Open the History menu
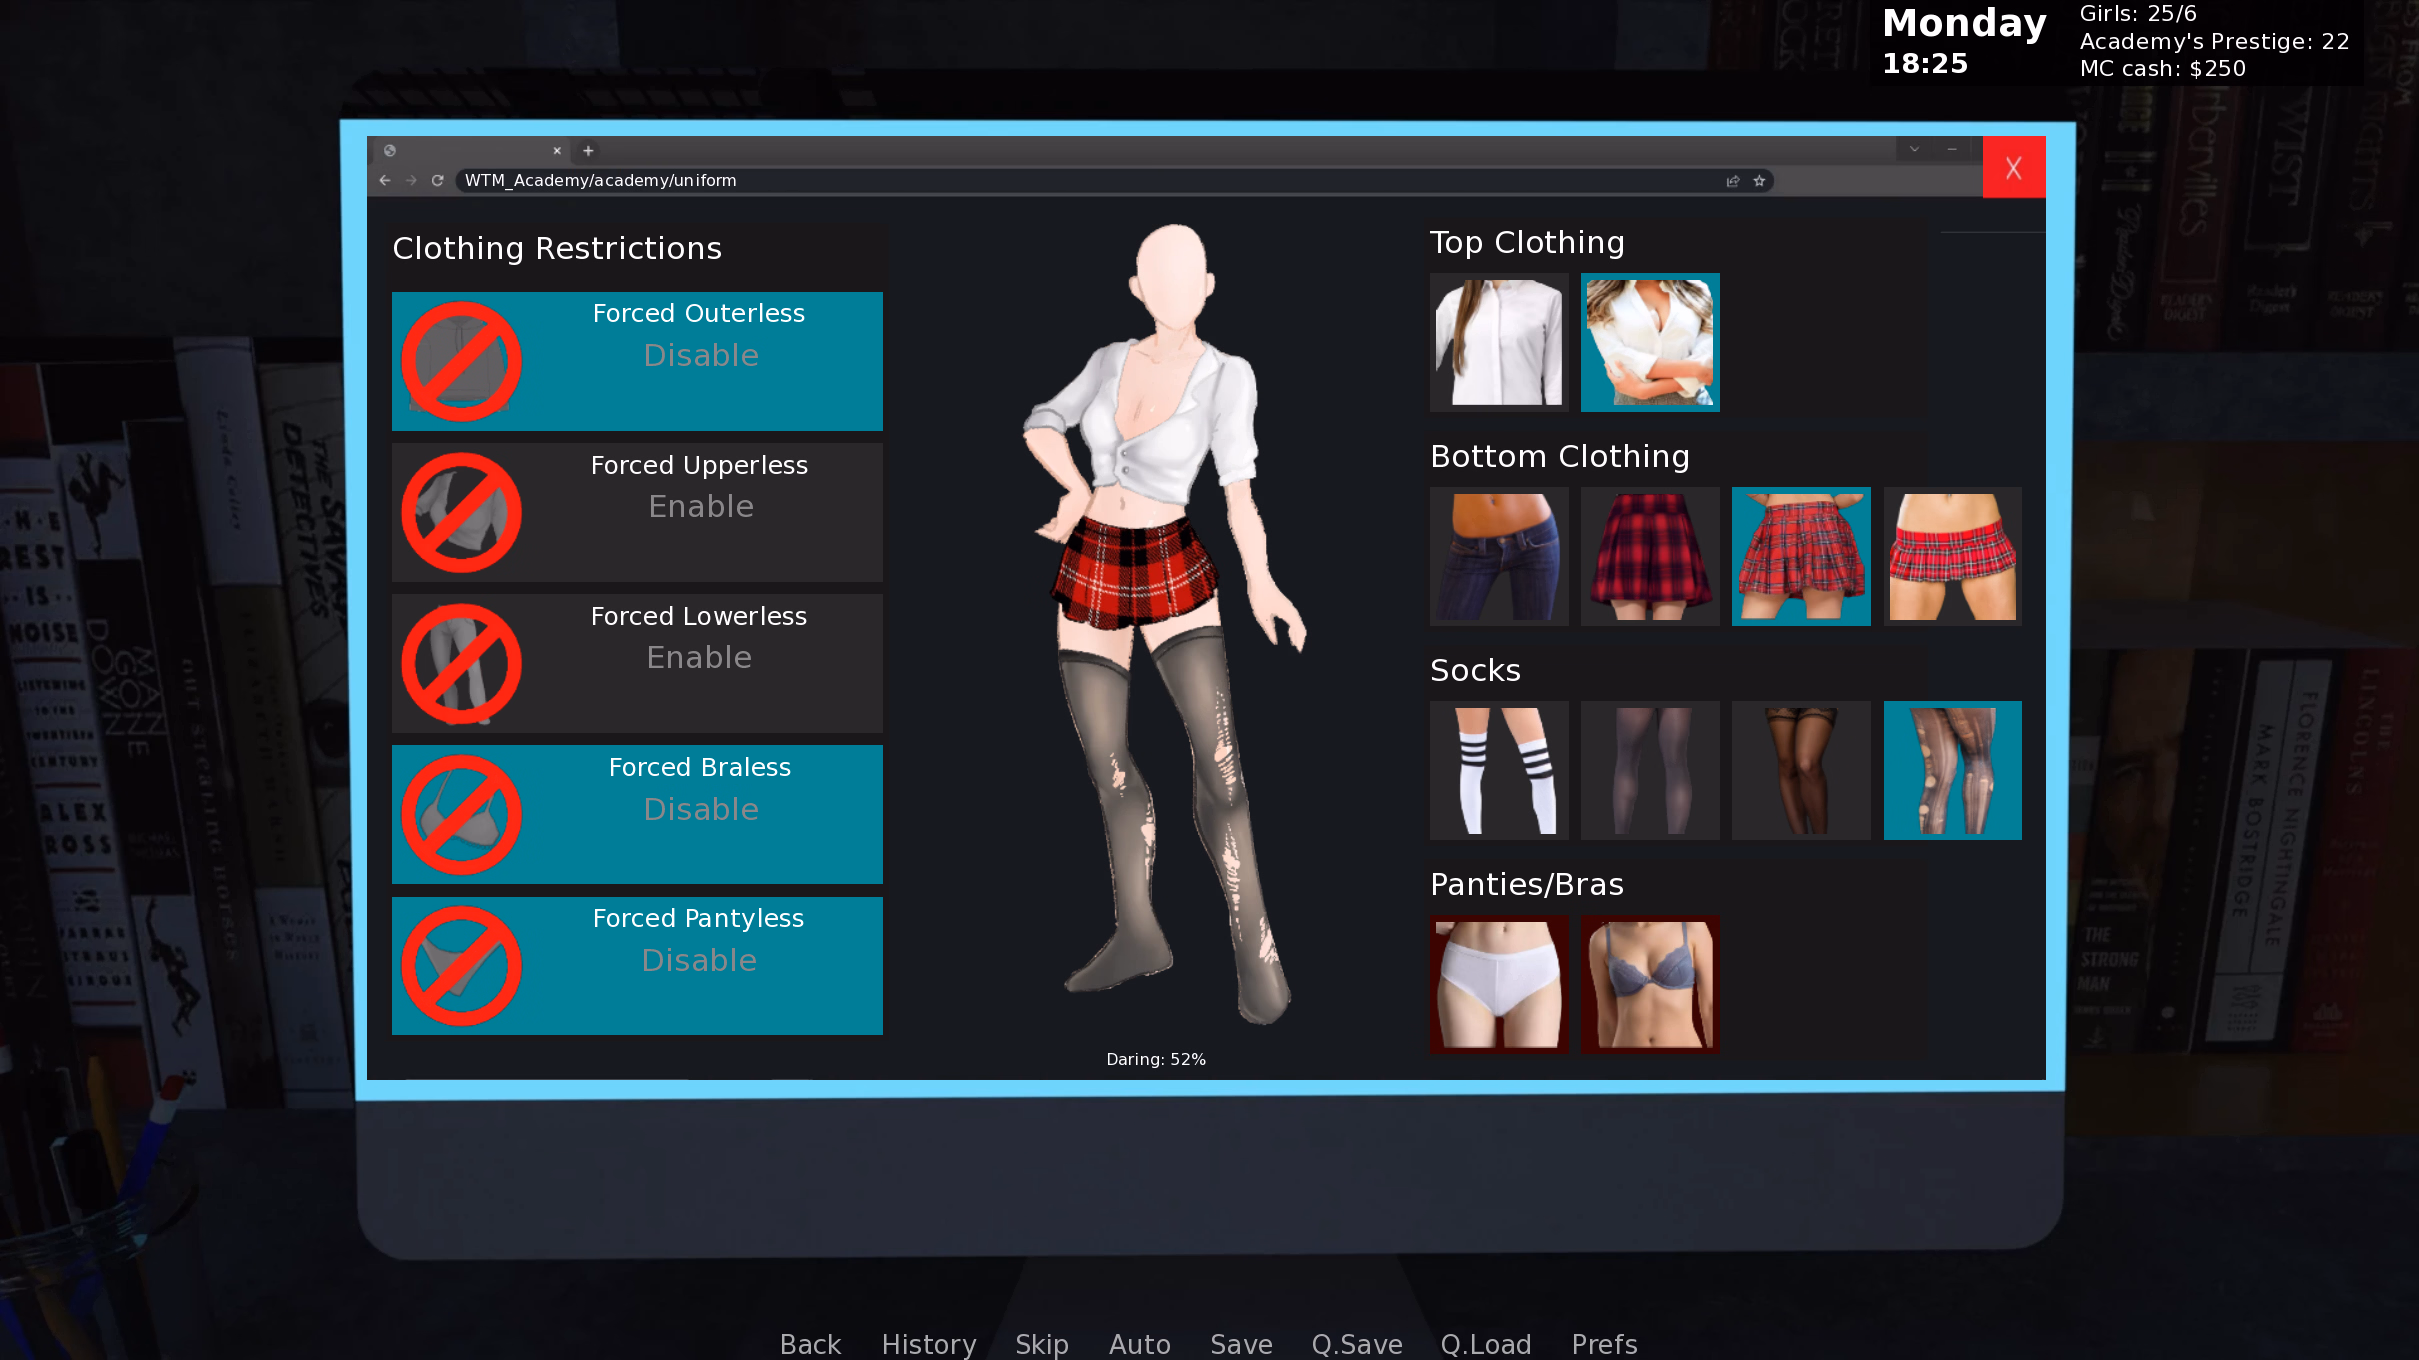 coord(928,1345)
